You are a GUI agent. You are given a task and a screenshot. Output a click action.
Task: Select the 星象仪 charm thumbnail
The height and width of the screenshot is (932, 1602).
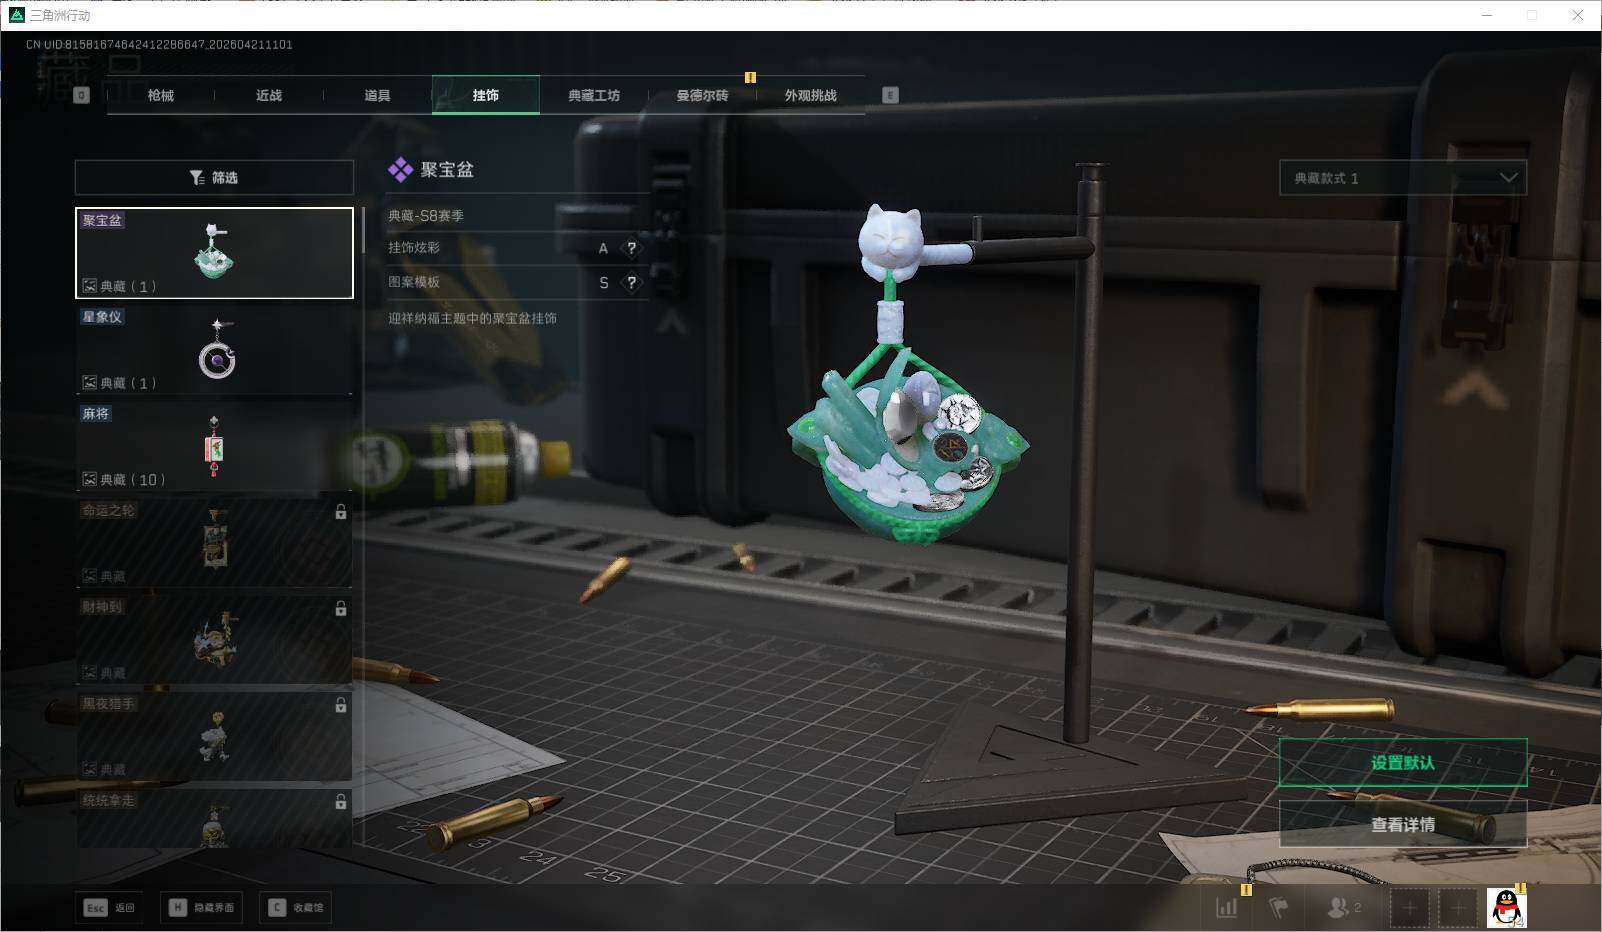pyautogui.click(x=214, y=350)
